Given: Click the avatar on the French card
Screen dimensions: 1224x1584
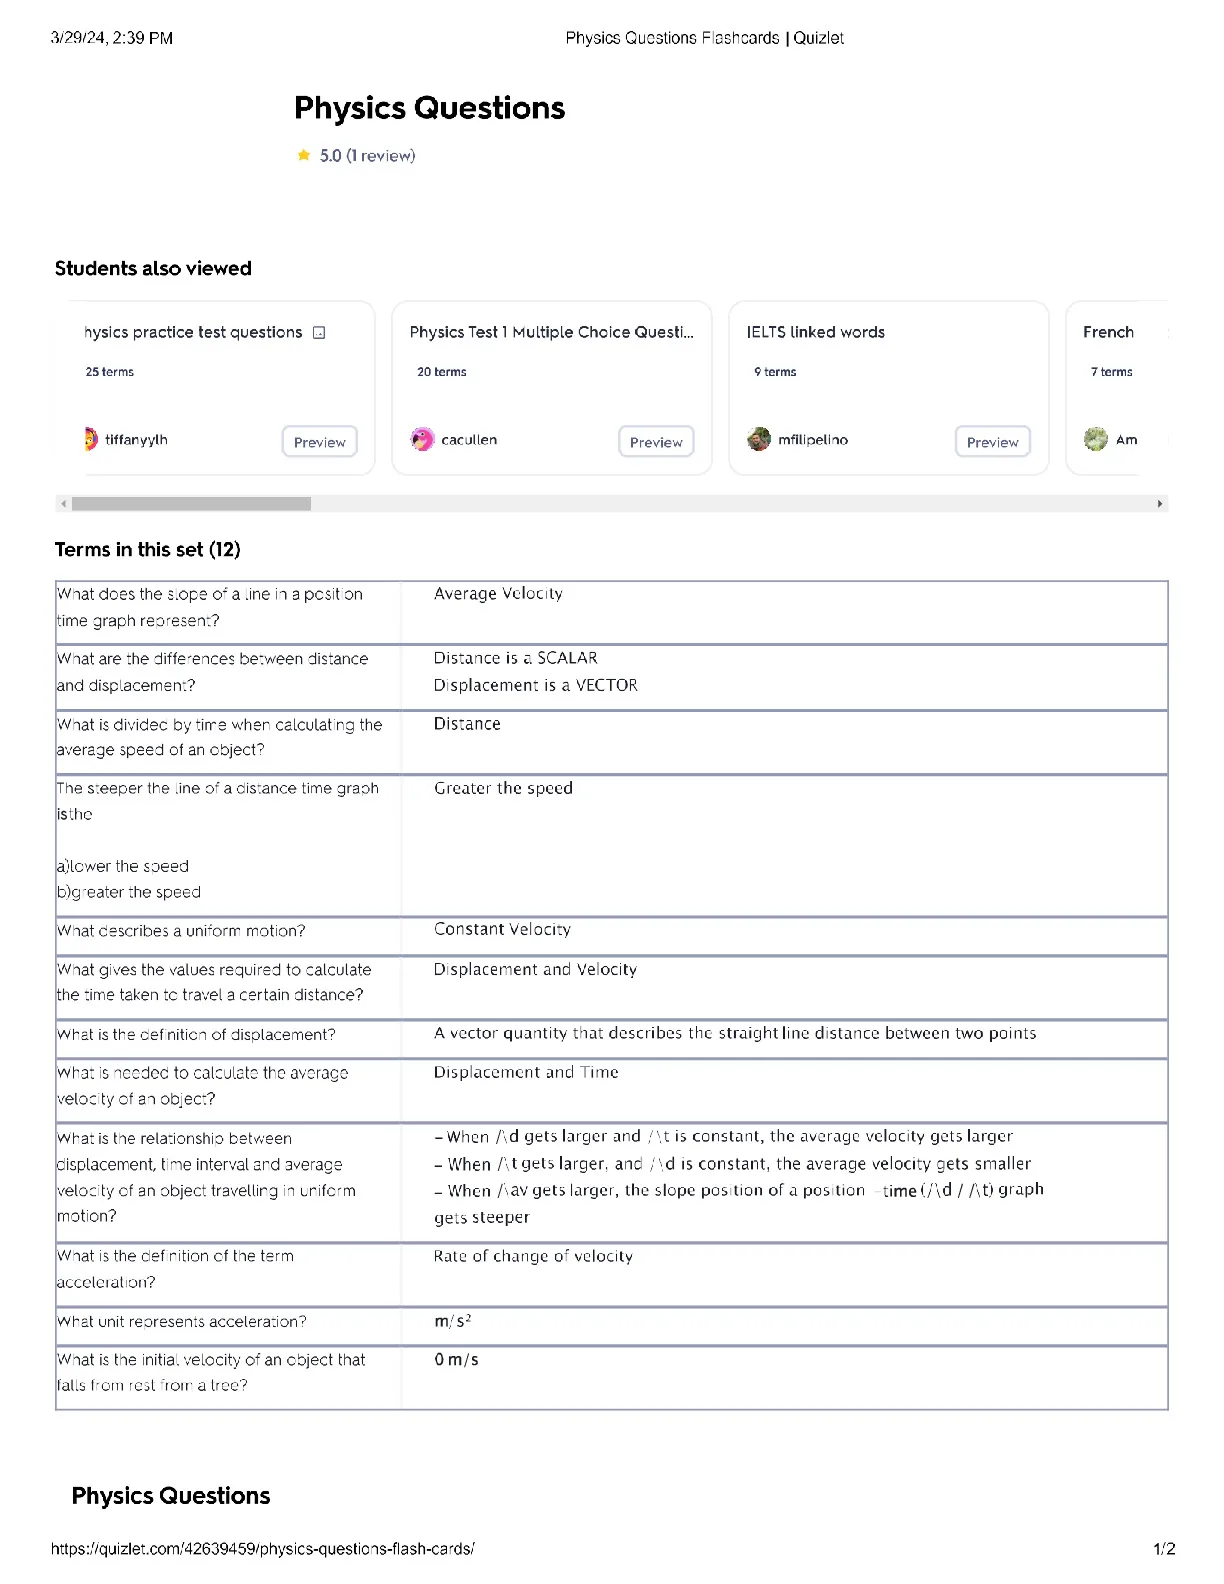Looking at the screenshot, I should [1096, 439].
